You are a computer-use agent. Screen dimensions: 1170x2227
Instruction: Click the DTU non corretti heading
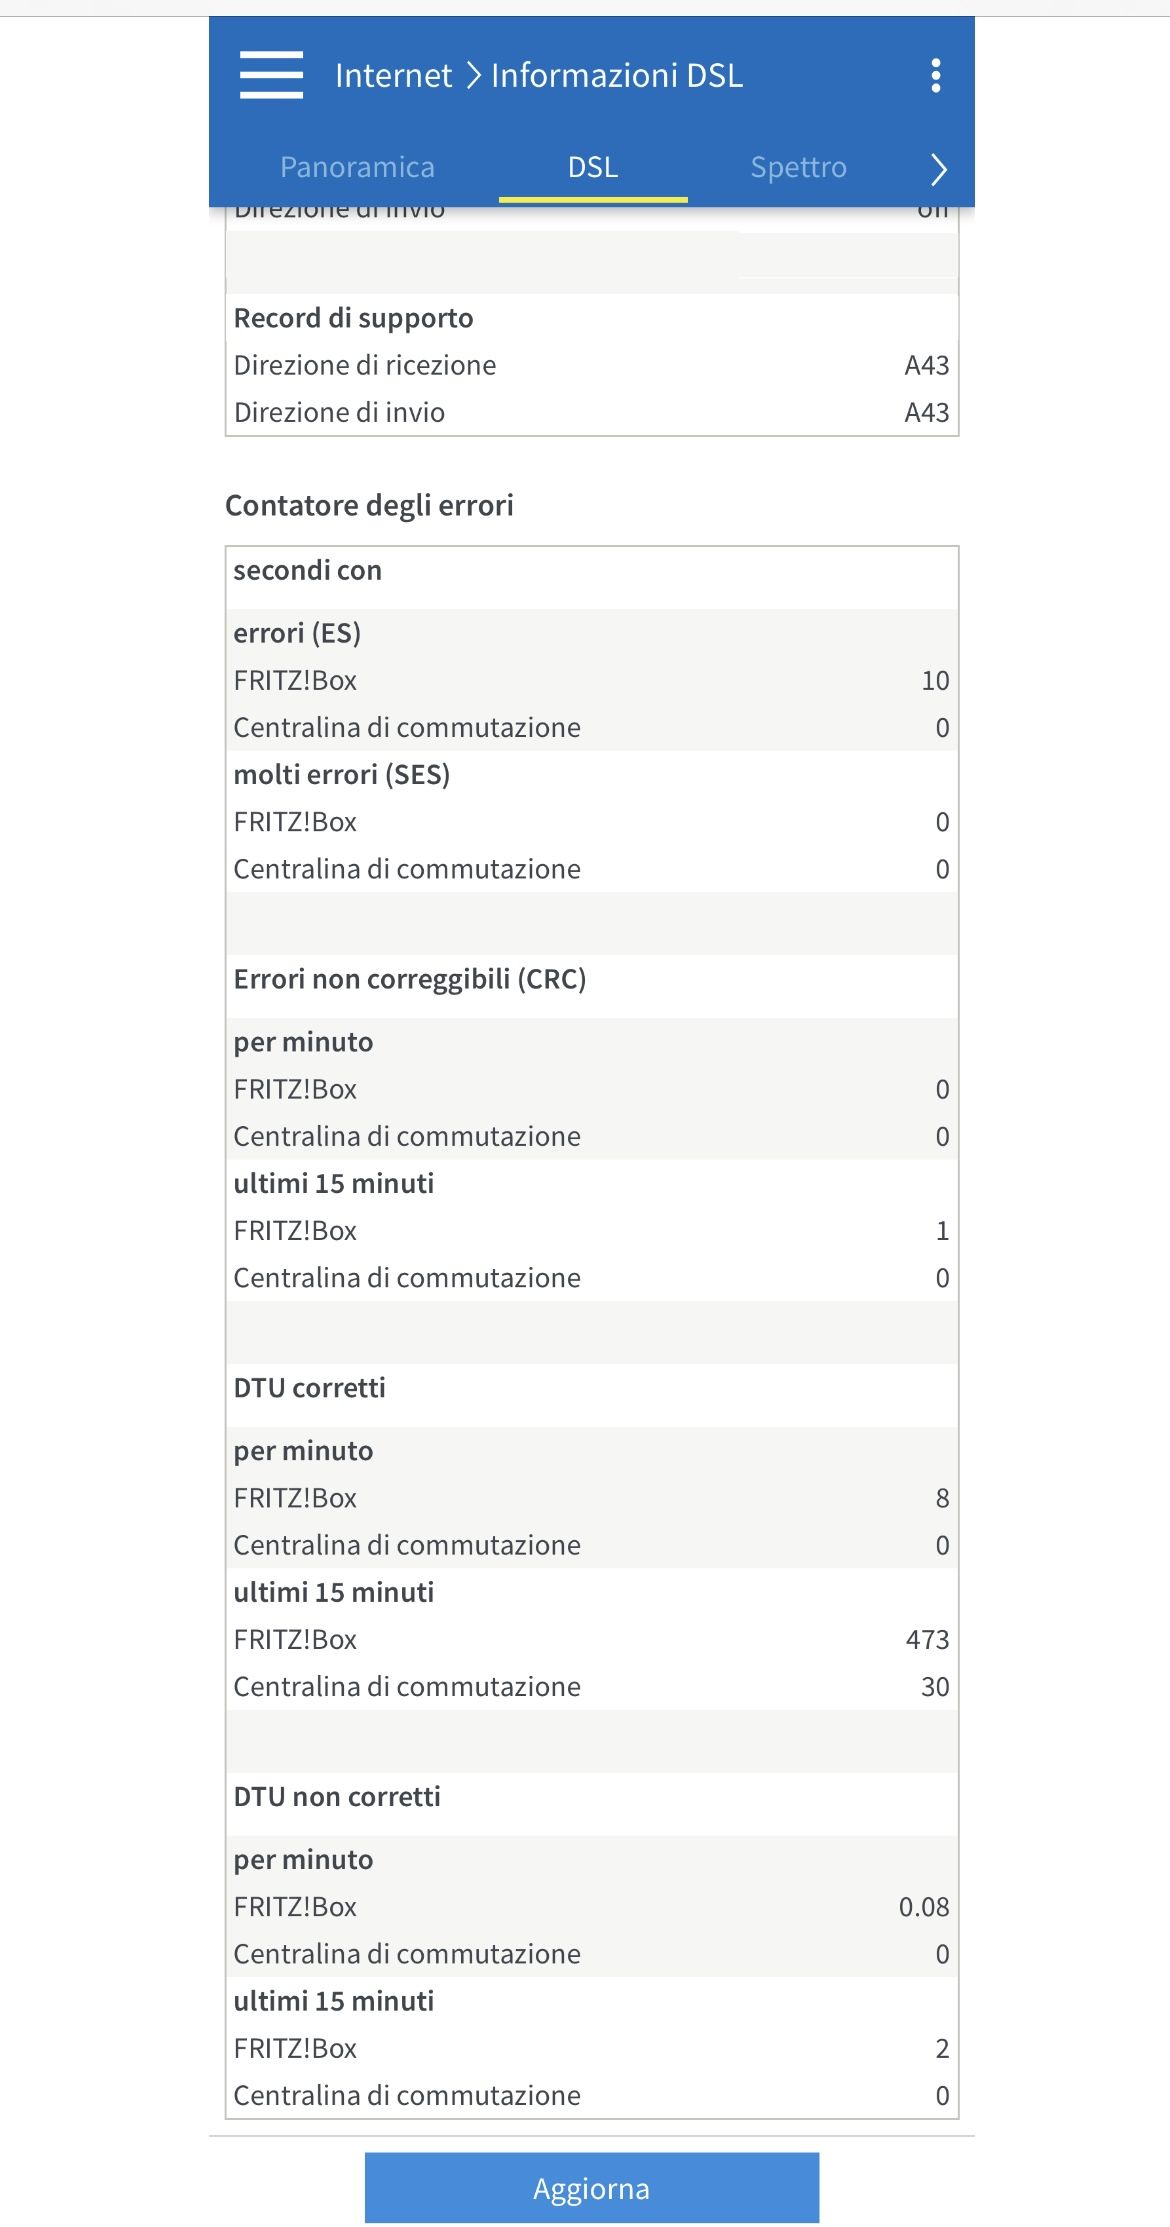coord(337,1797)
